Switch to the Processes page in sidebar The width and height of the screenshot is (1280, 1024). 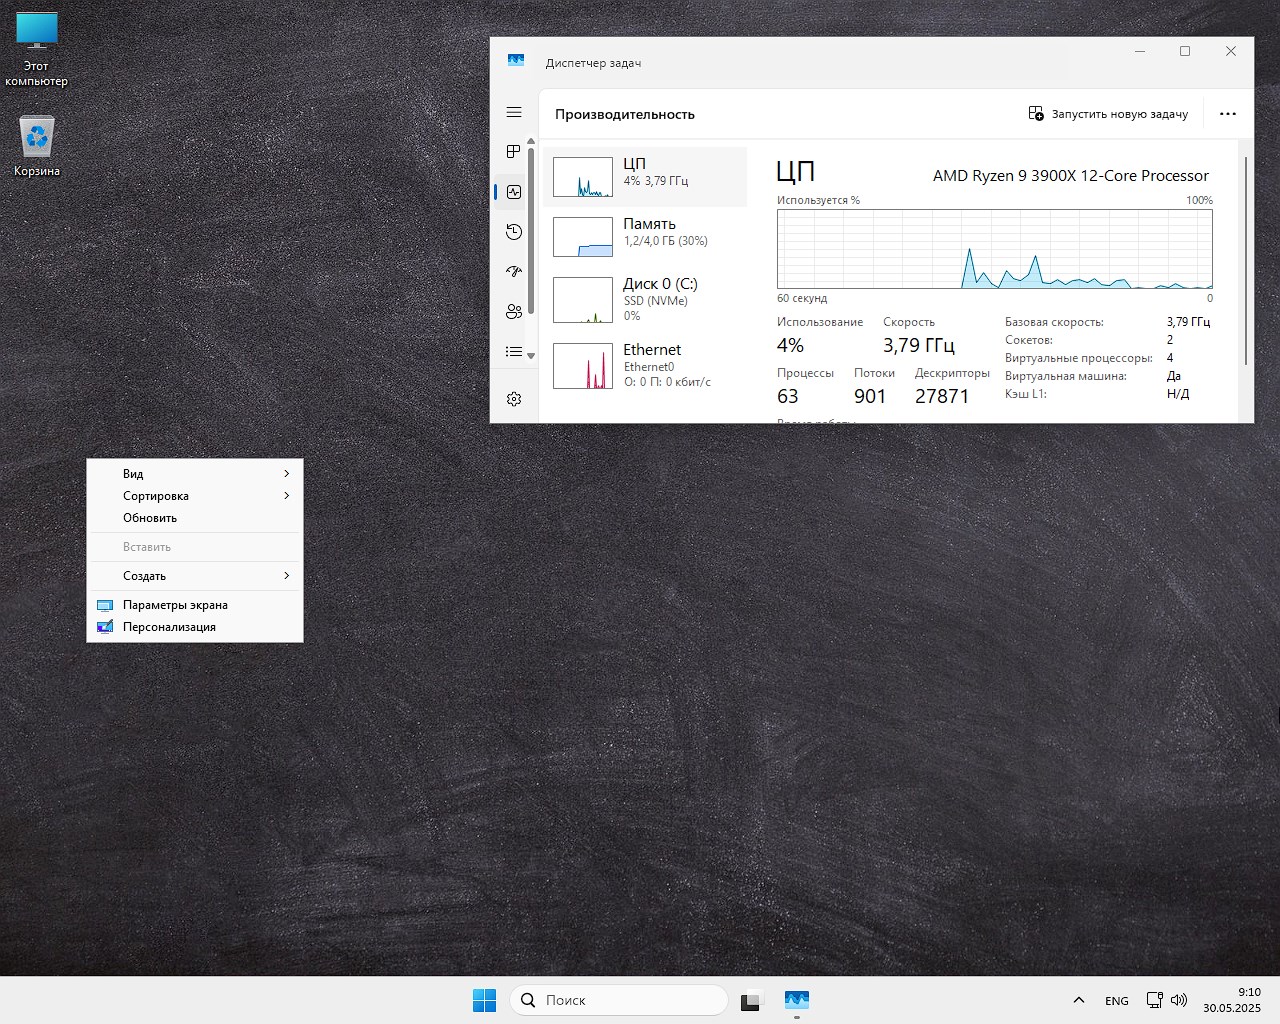point(514,152)
